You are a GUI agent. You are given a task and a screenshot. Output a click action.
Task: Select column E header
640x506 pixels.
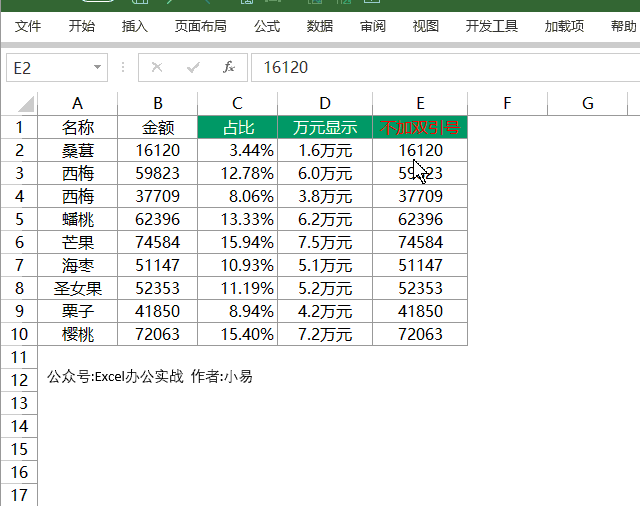coord(420,104)
